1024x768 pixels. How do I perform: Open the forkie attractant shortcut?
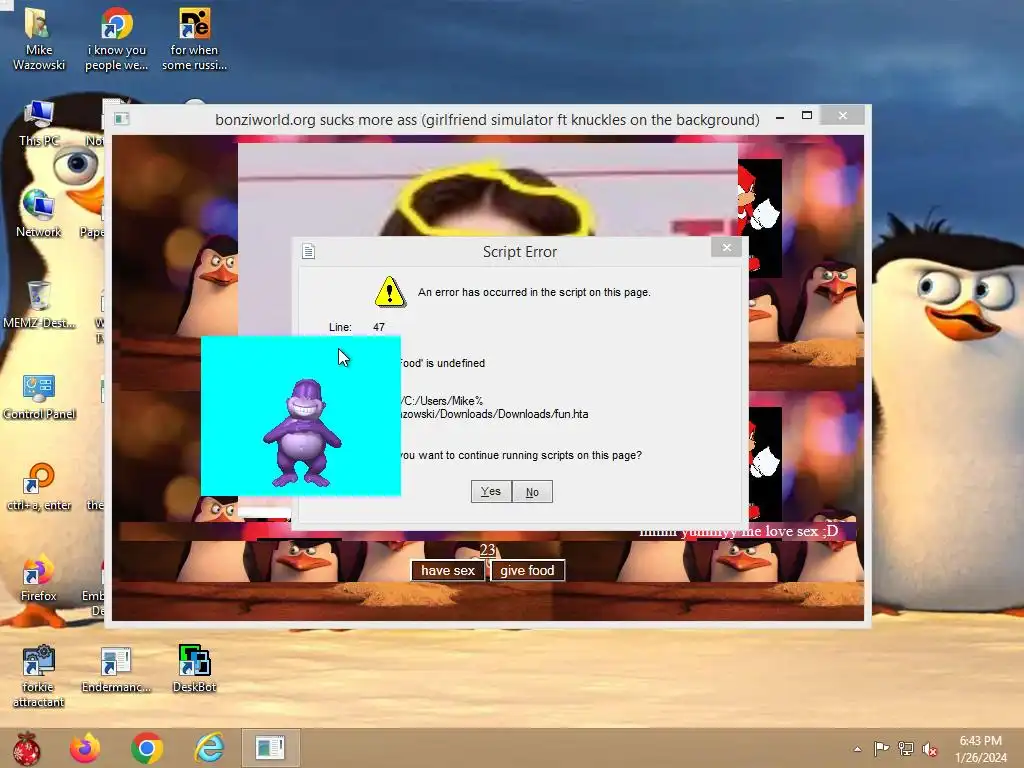click(x=39, y=676)
